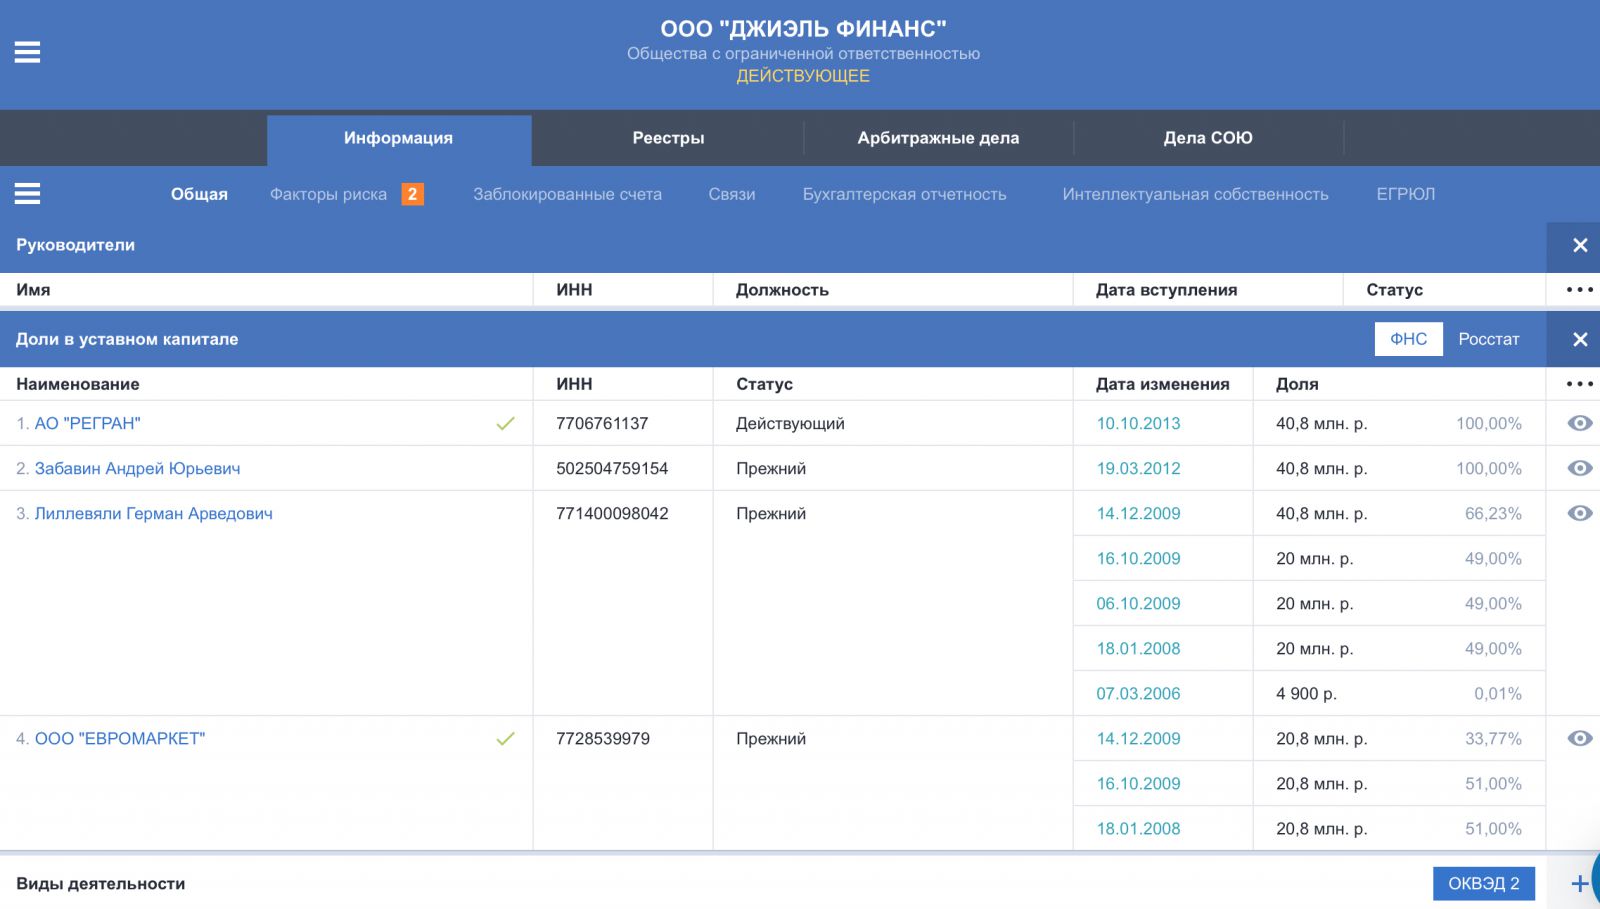This screenshot has height=909, width=1600.
Task: Click the Дата вступления column header
Action: (x=1166, y=290)
